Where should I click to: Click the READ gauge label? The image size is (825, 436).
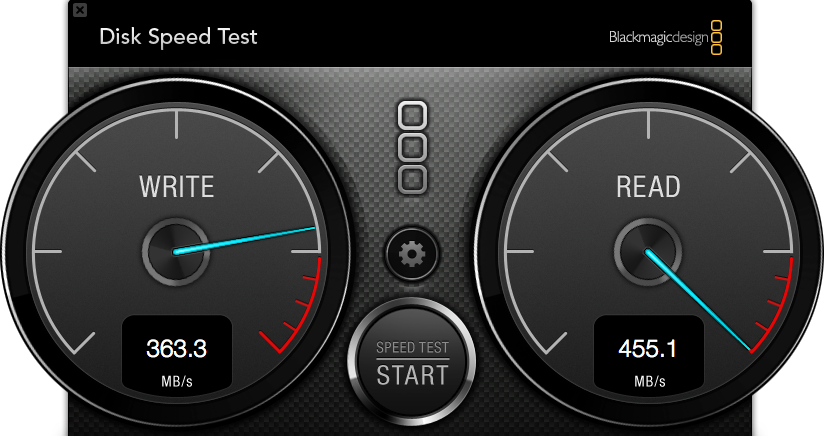[x=648, y=187]
